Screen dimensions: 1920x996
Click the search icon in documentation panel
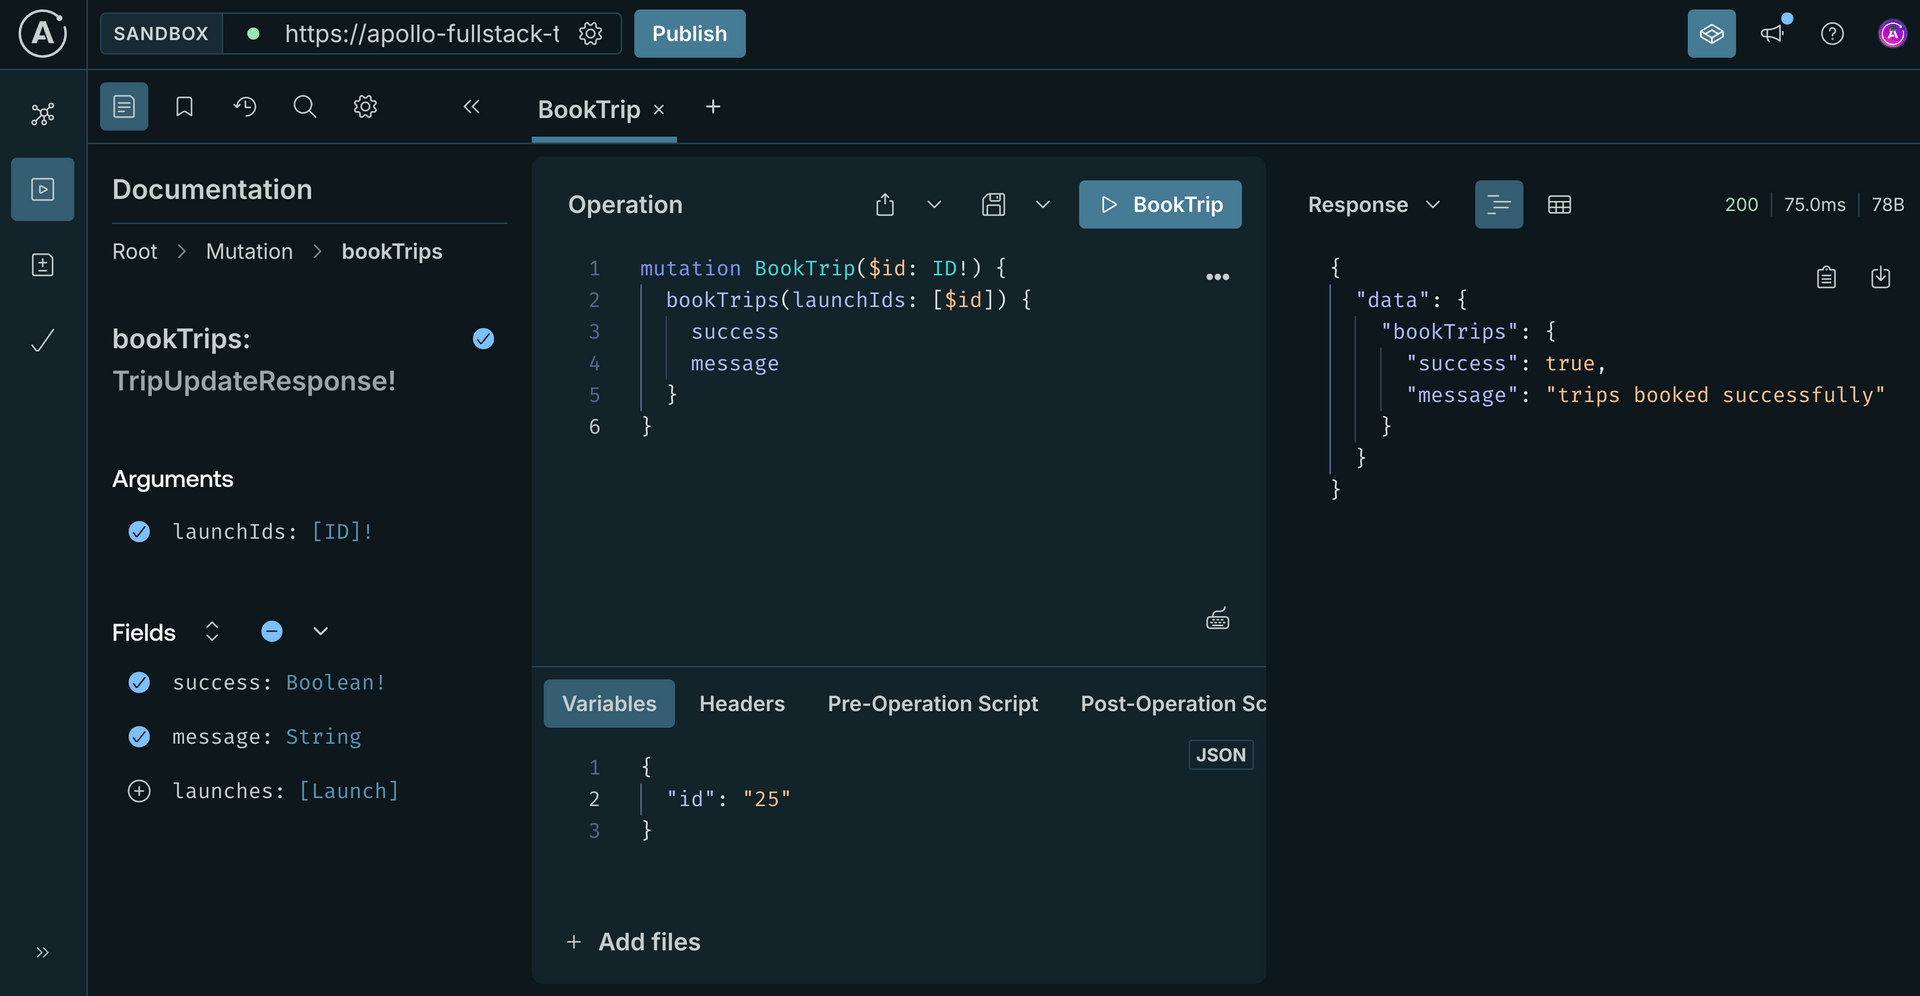point(305,107)
